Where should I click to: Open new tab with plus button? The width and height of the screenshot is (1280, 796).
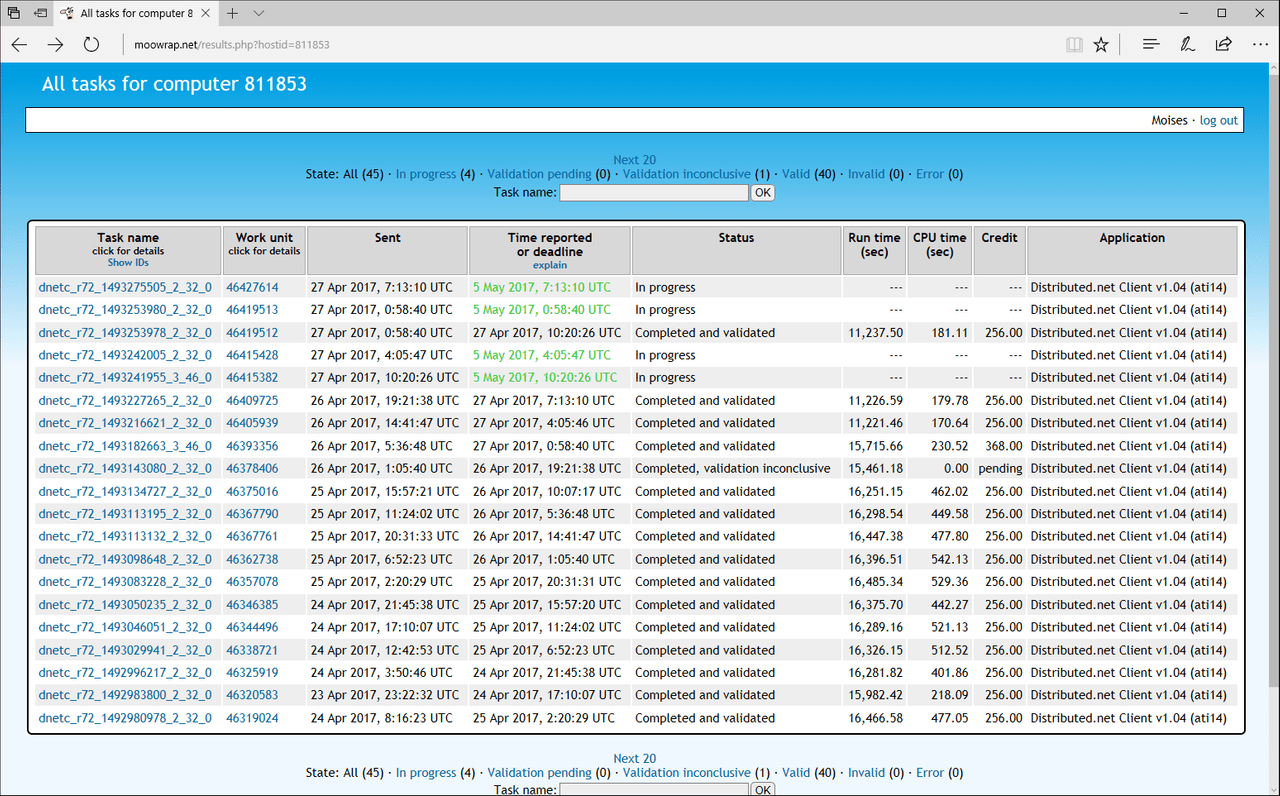232,13
